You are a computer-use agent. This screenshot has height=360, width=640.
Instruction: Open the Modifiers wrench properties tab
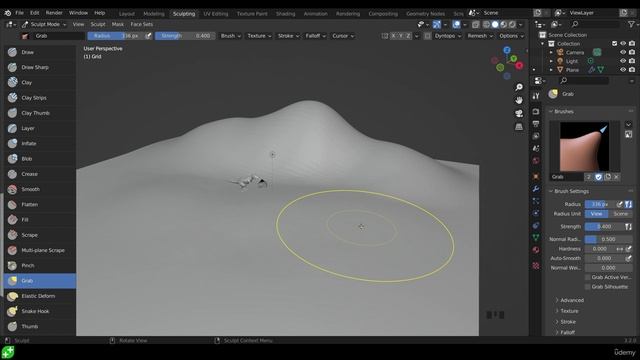pyautogui.click(x=536, y=189)
